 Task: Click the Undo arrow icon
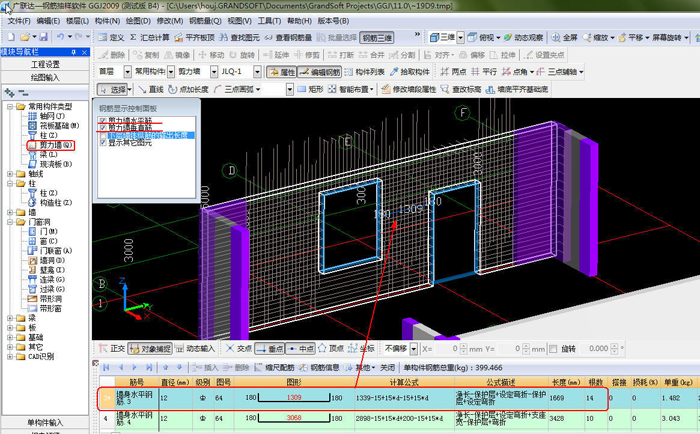tap(60, 37)
